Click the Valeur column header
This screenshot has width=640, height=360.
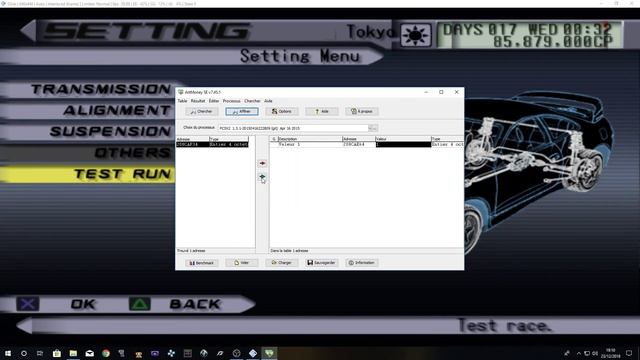403,139
